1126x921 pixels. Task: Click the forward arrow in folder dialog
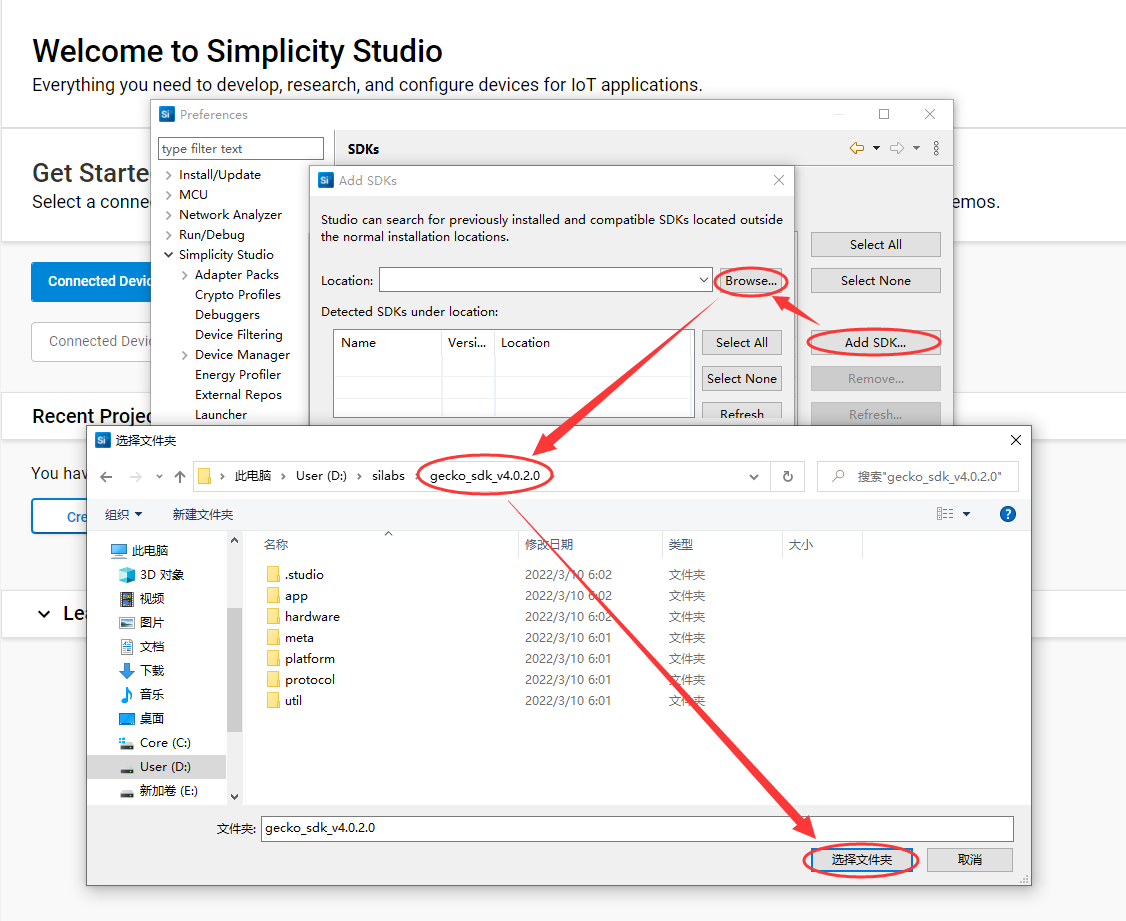[x=135, y=477]
